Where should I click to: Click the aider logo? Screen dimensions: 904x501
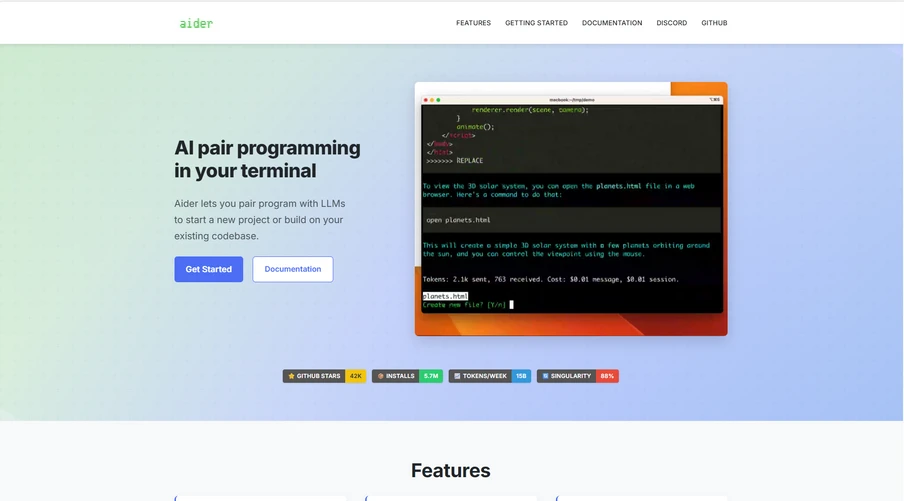tap(196, 24)
